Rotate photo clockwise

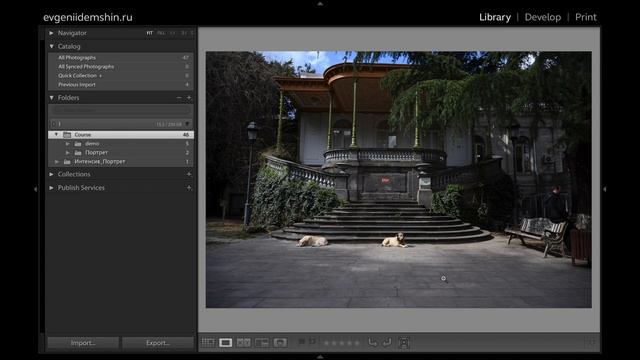coord(387,342)
